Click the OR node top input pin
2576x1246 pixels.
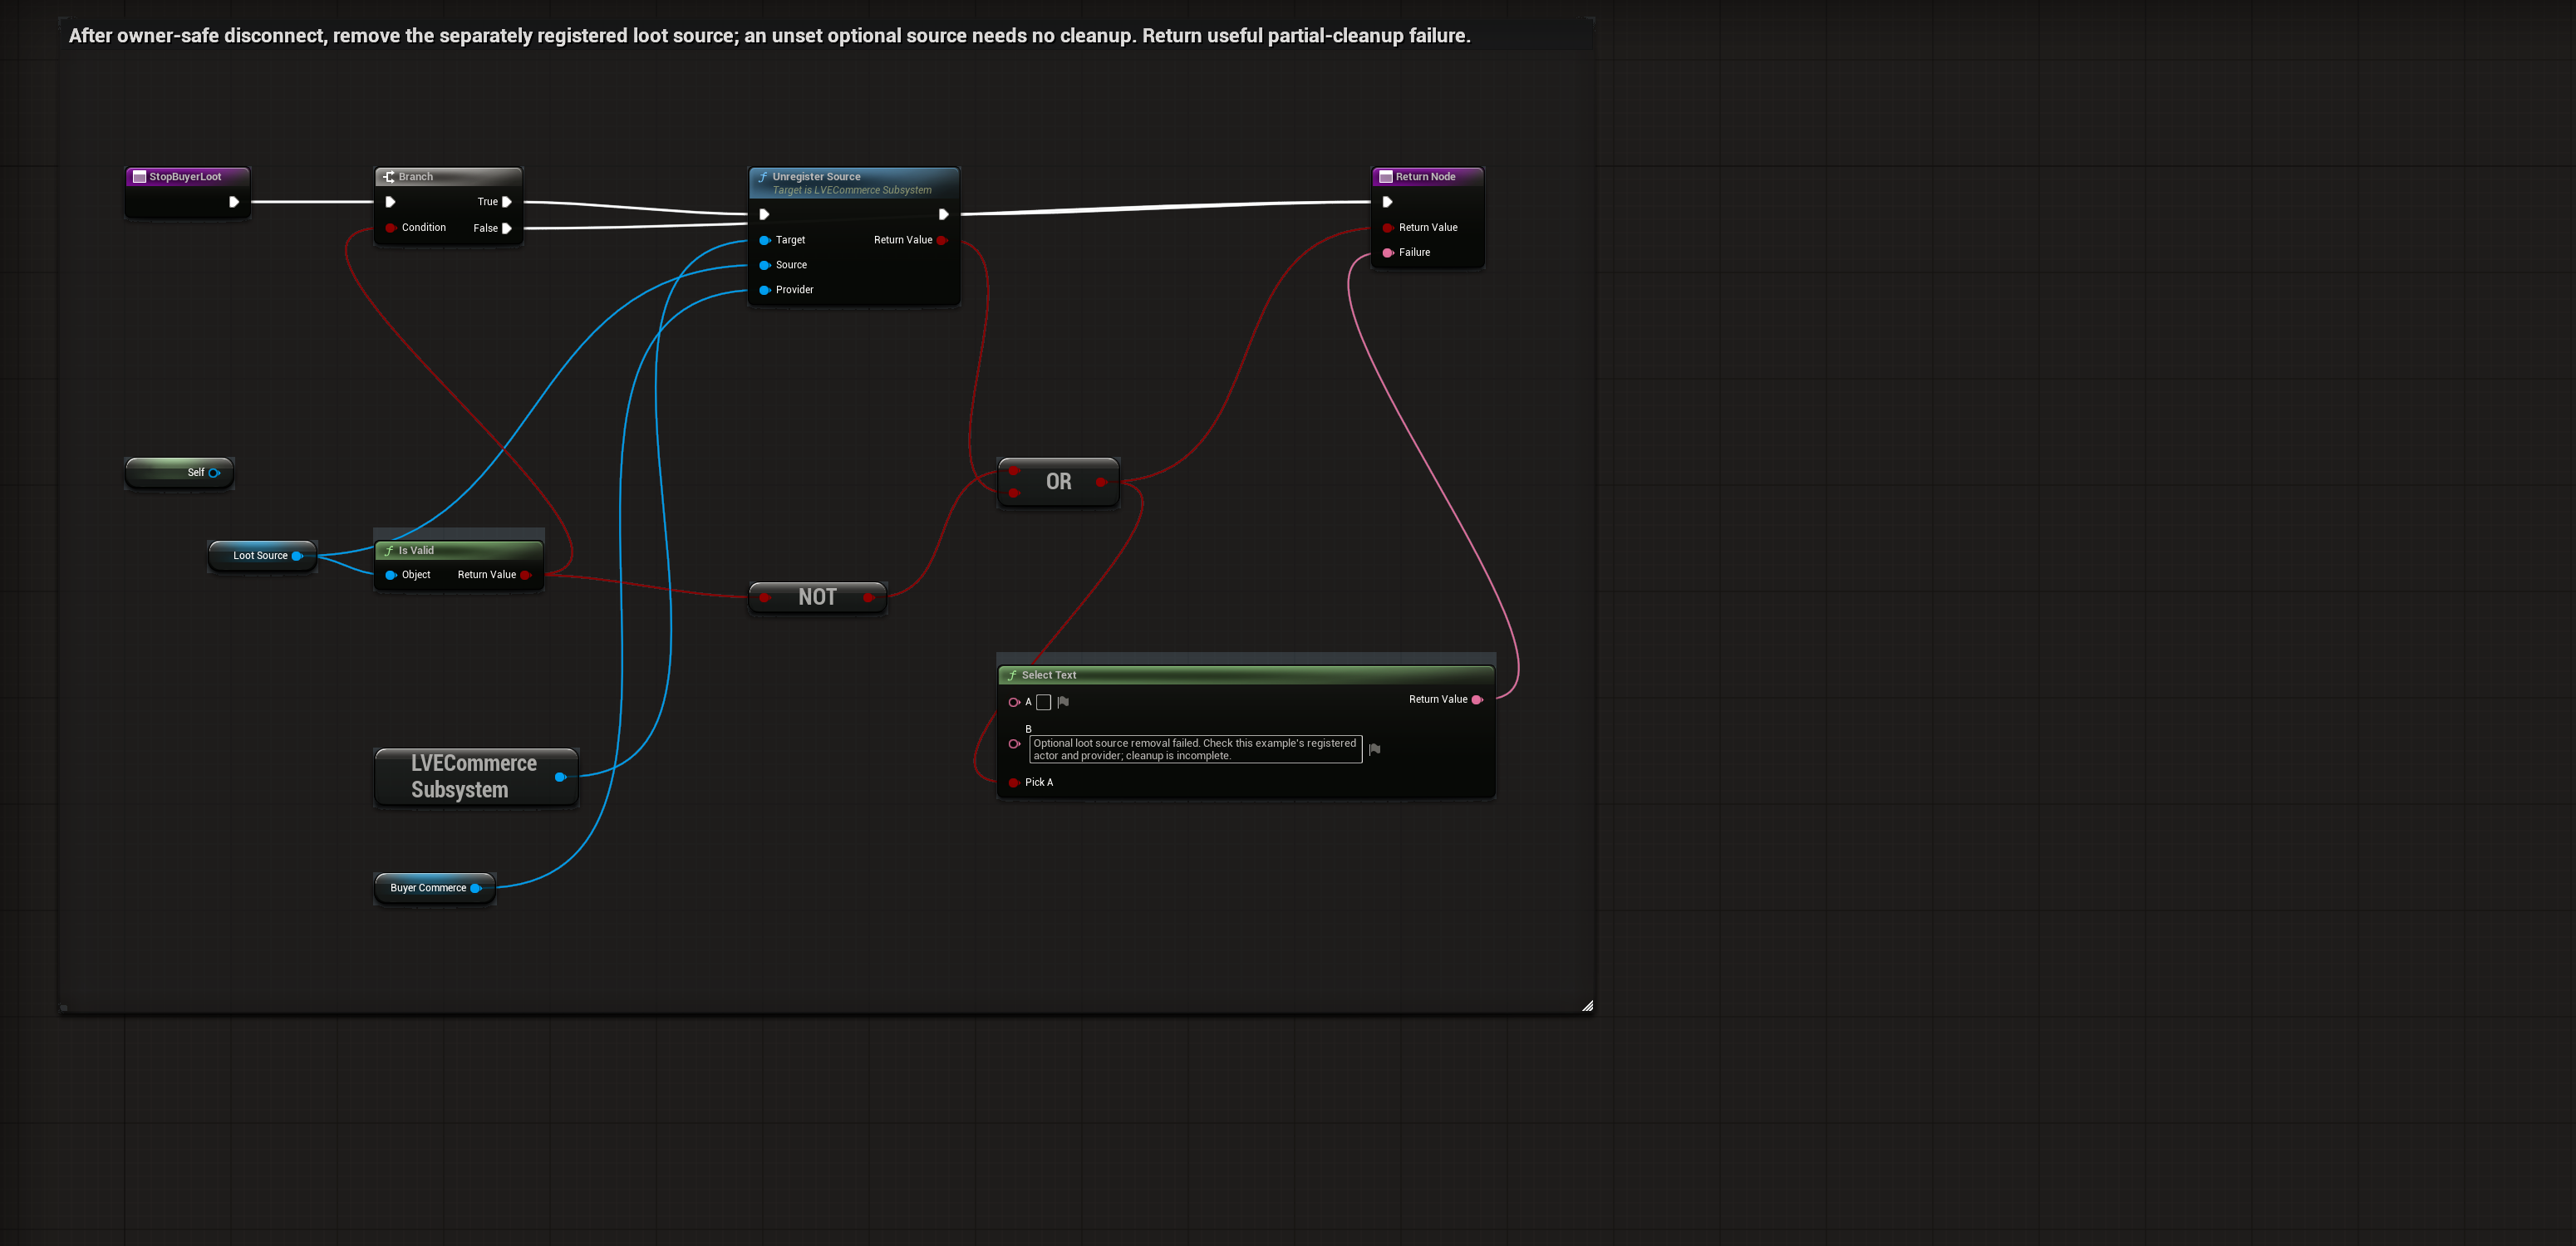[1014, 470]
